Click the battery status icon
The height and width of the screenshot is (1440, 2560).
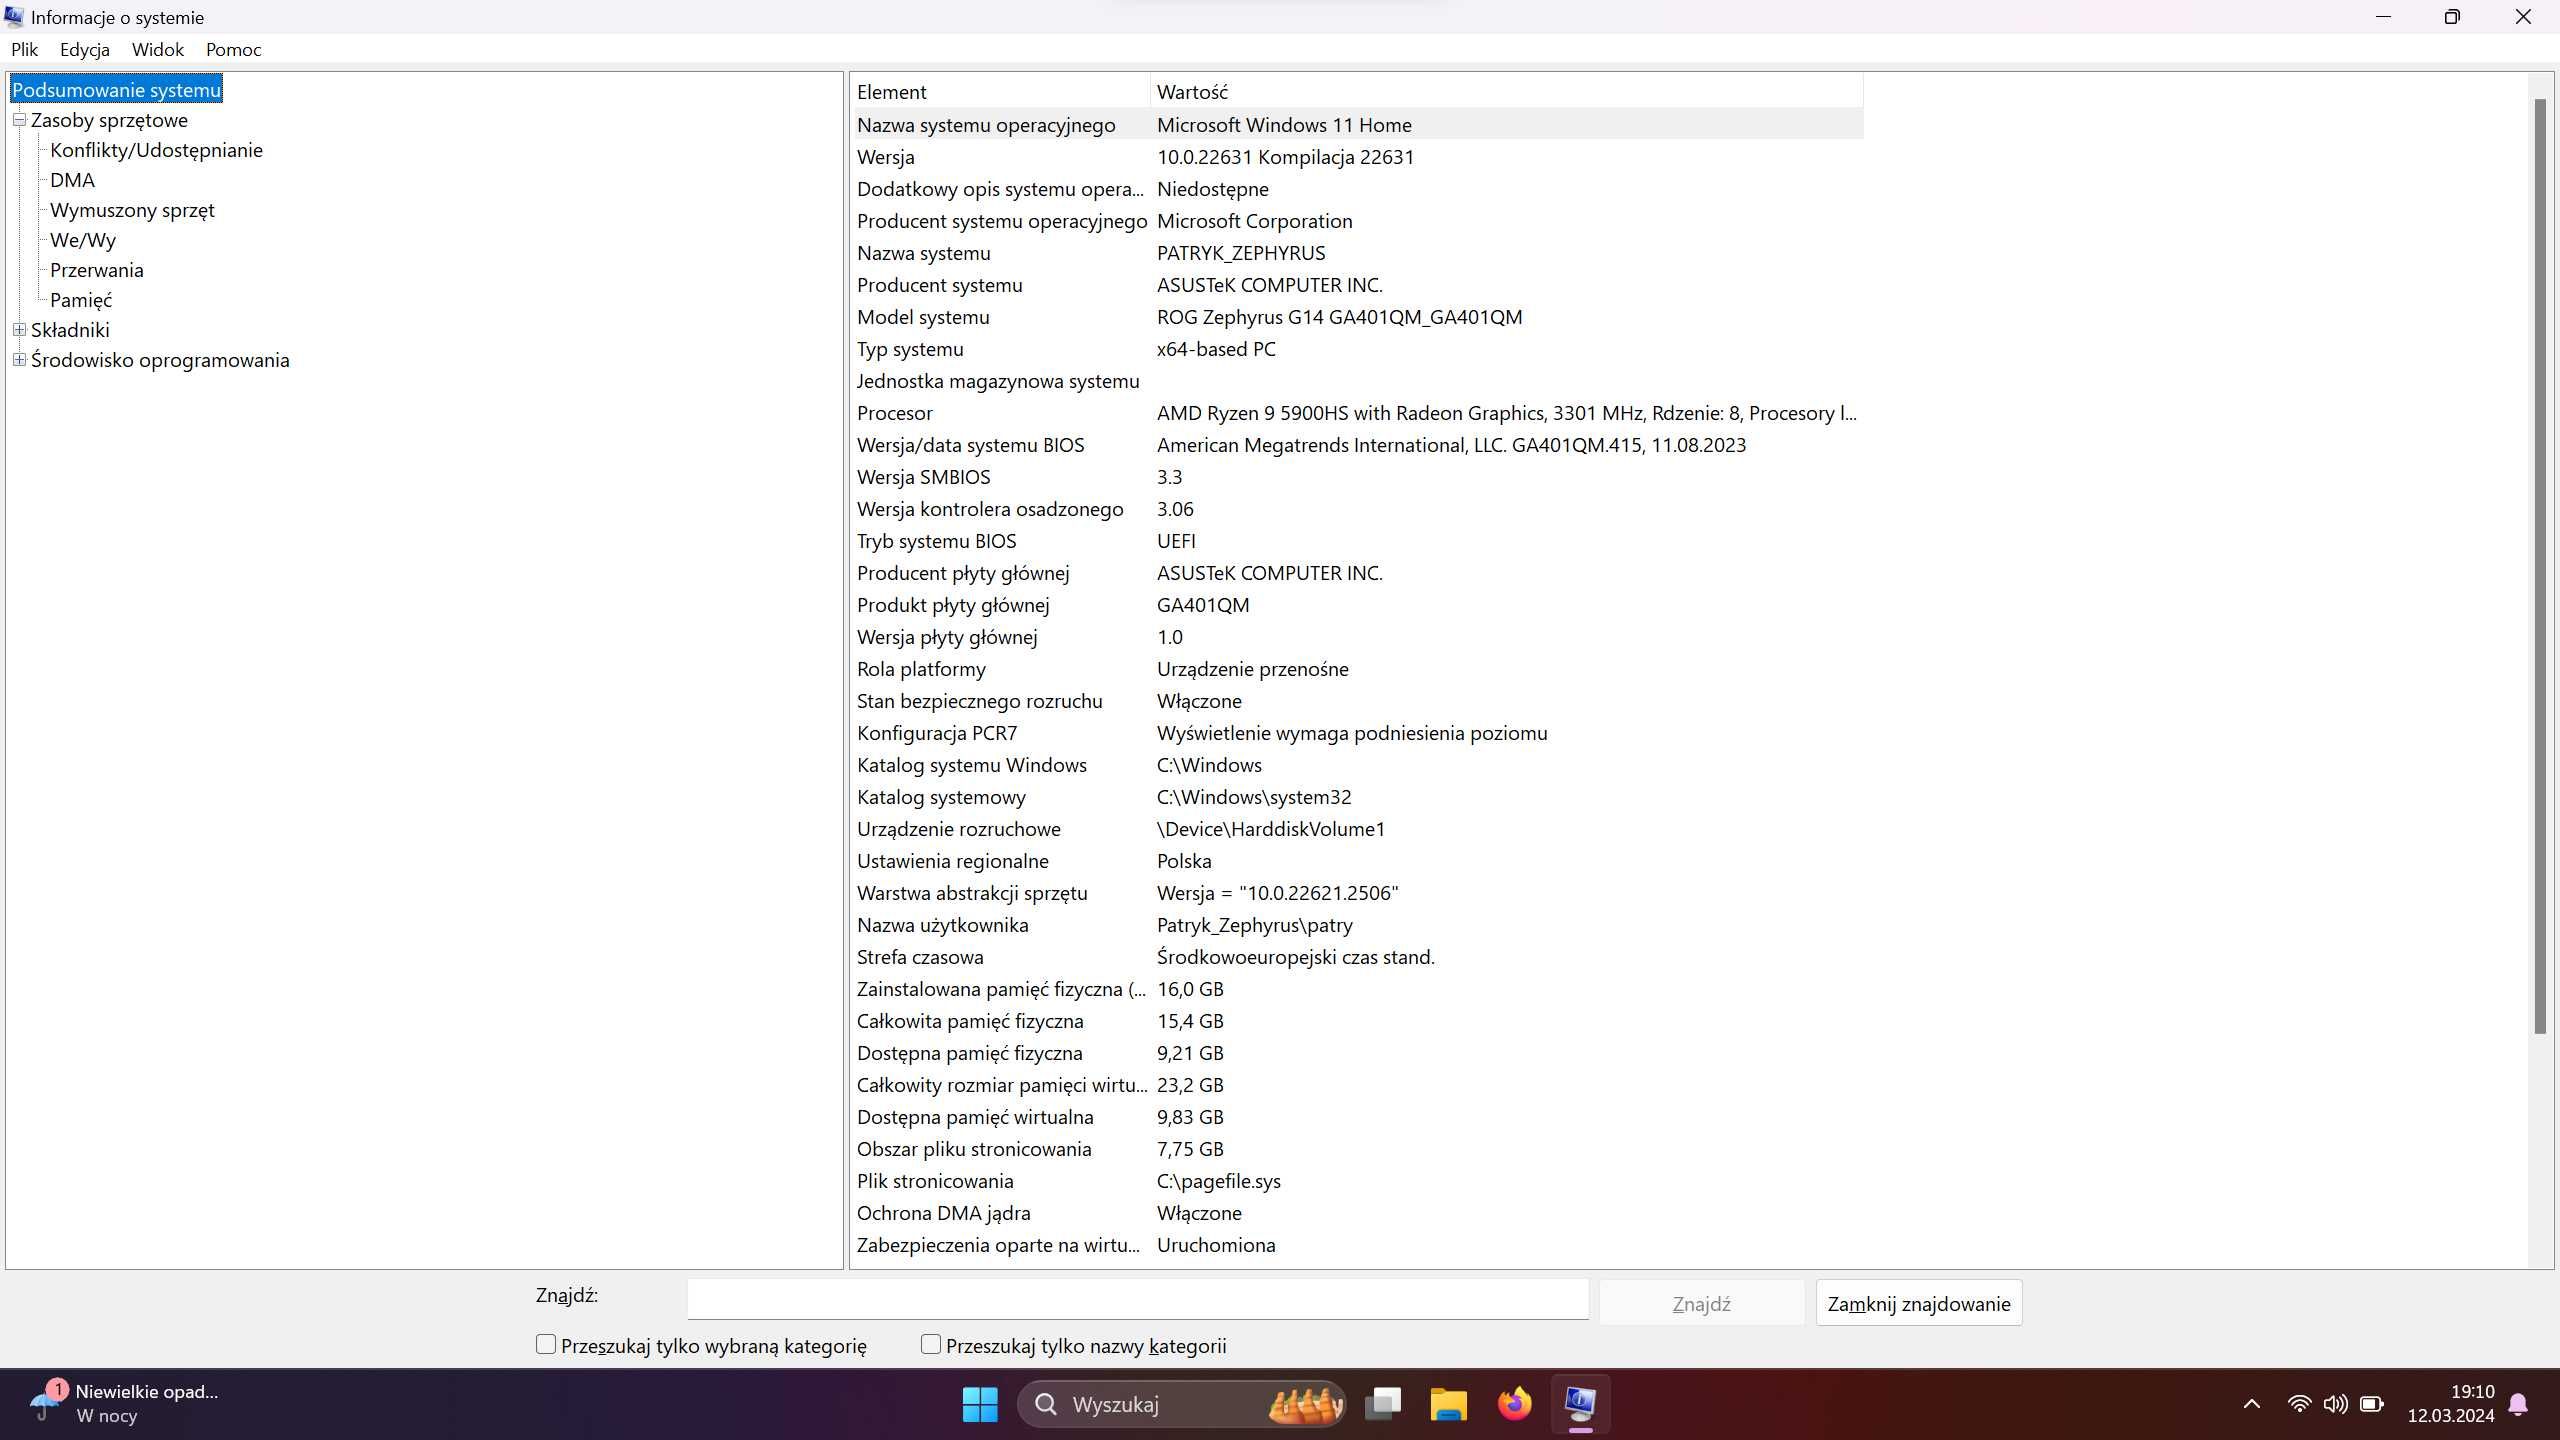tap(2371, 1404)
